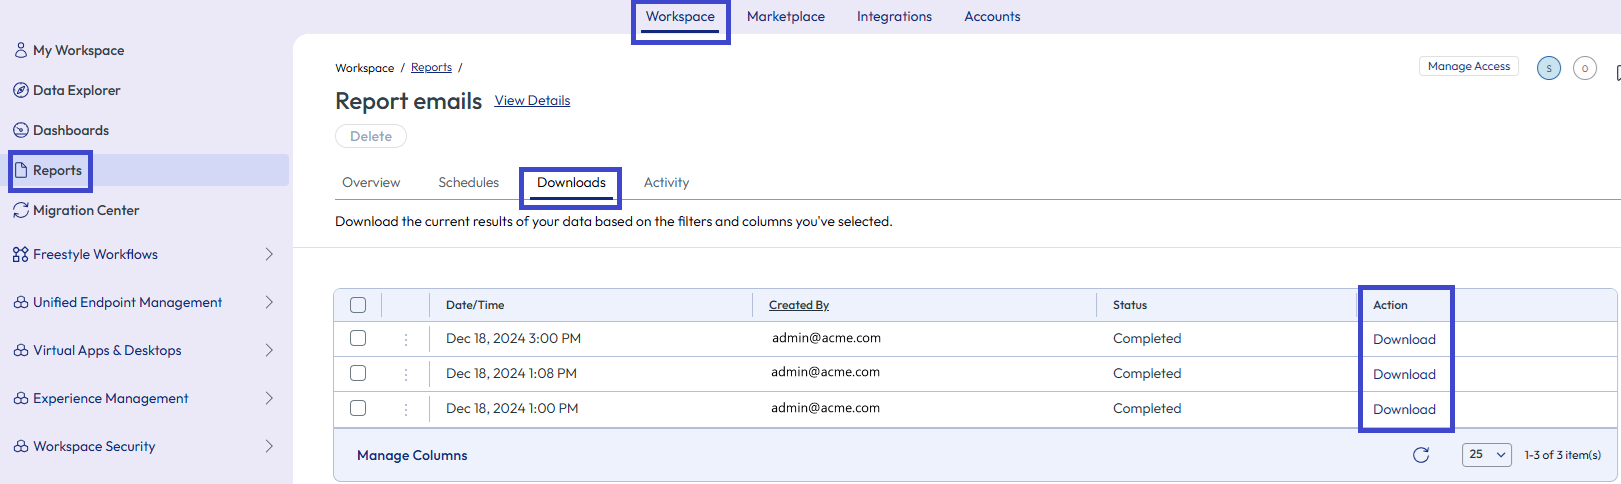Expand Experience Management chevron
The width and height of the screenshot is (1621, 484).
[269, 398]
